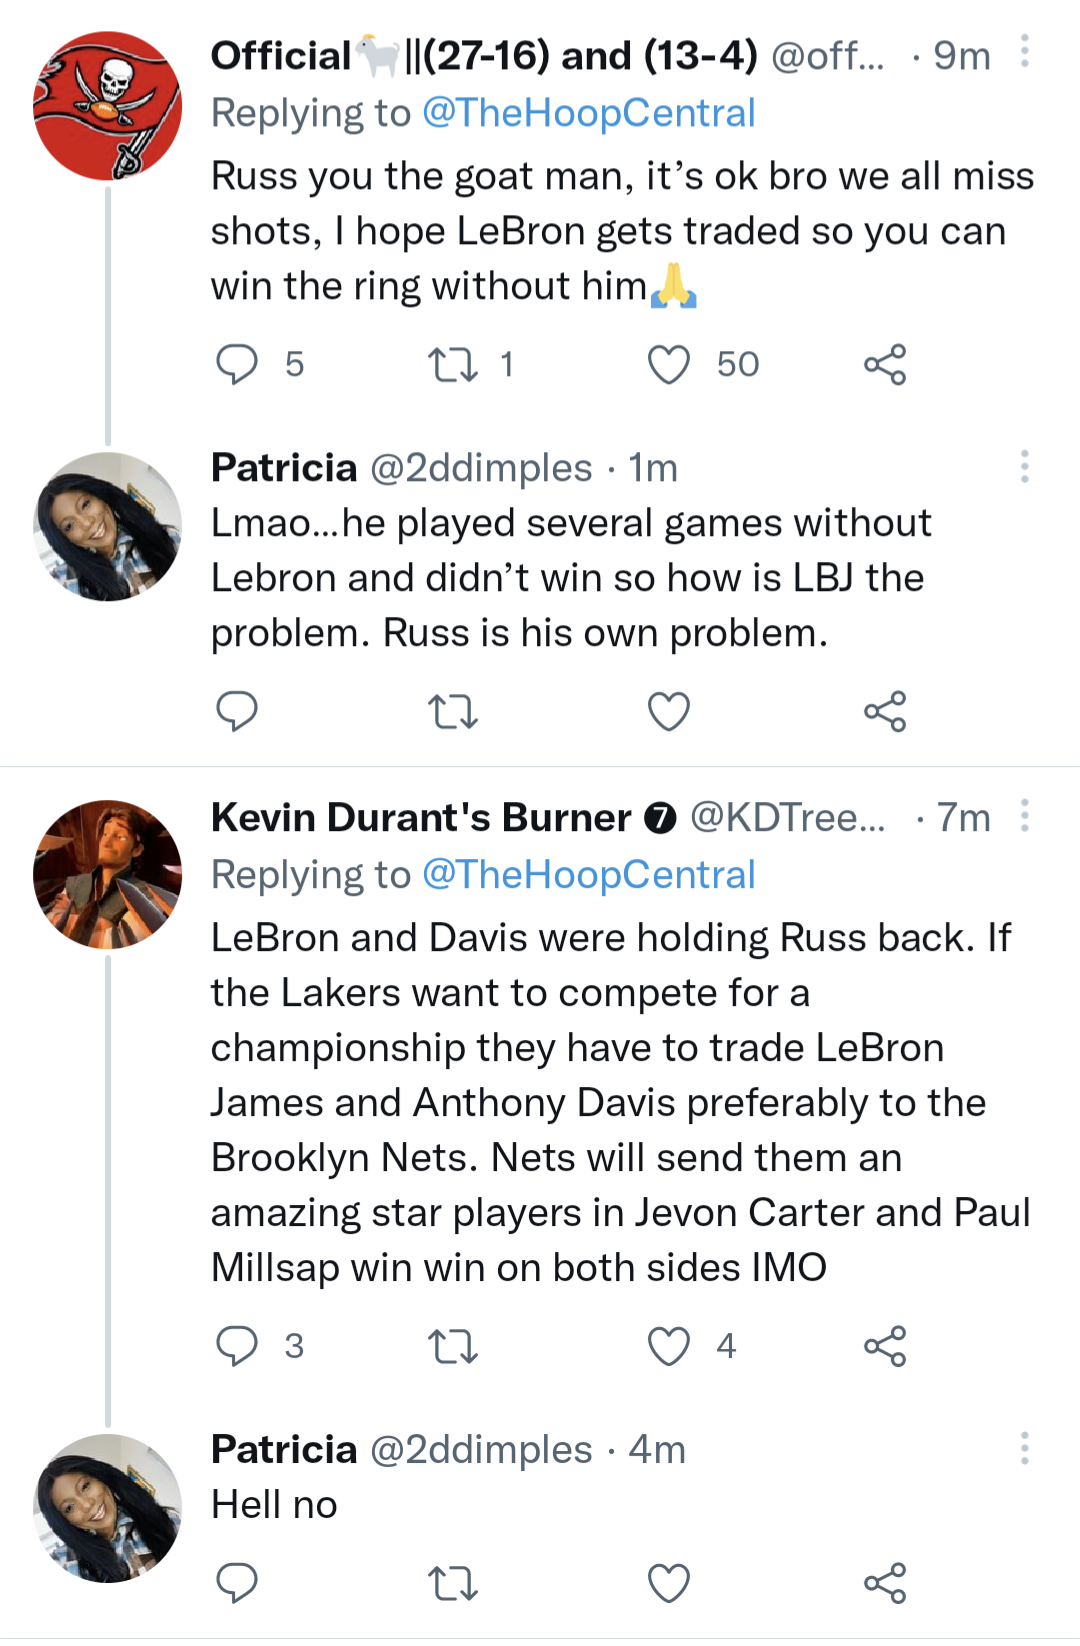
Task: Open Kevin Durant's Burner profile avatar
Action: [108, 874]
